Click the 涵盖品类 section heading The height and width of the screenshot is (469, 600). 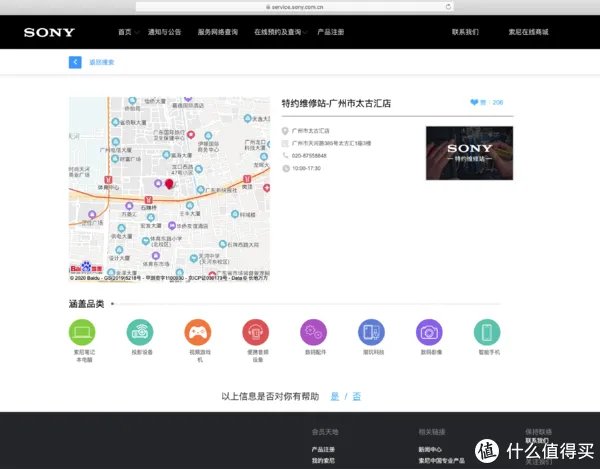86,304
